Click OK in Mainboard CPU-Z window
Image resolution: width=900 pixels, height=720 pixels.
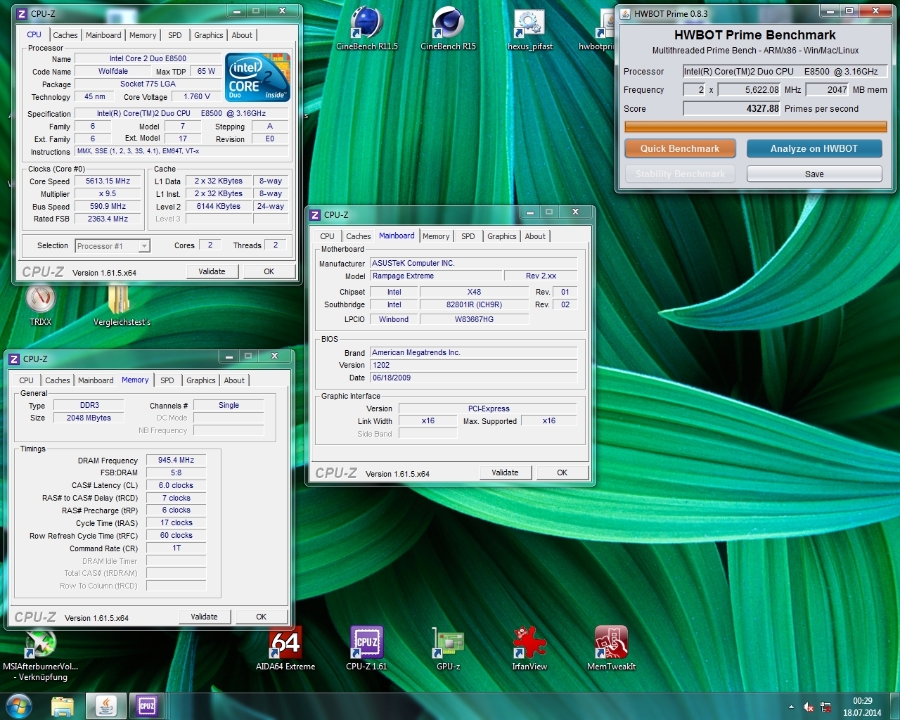(562, 473)
